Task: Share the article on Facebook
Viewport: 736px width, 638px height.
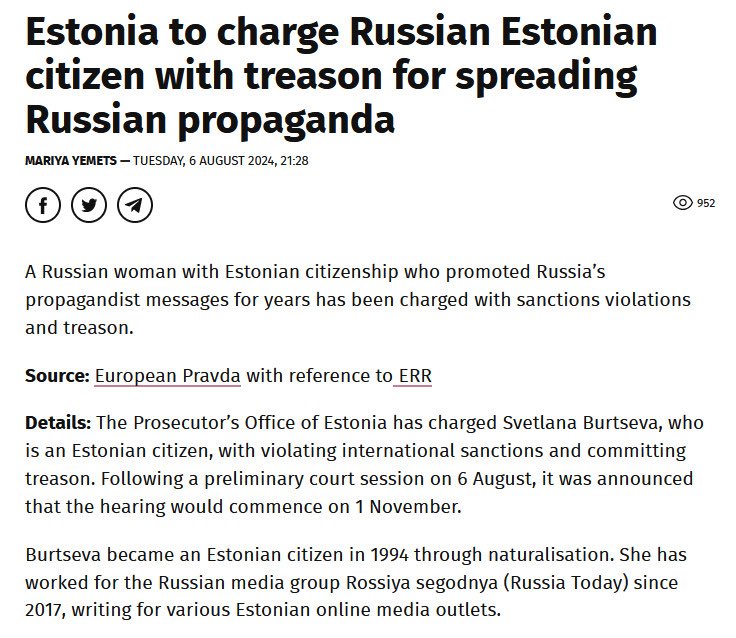Action: [43, 205]
